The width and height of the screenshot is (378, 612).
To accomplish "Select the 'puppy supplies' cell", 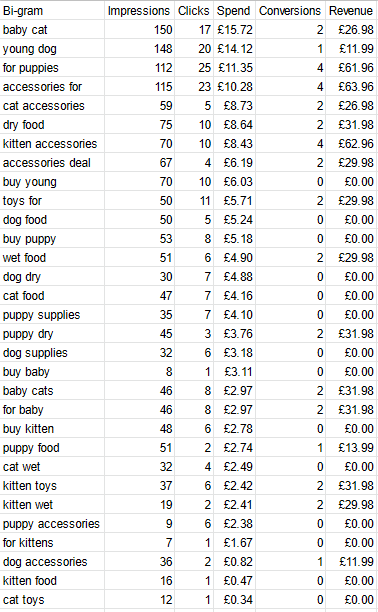I will (52, 315).
